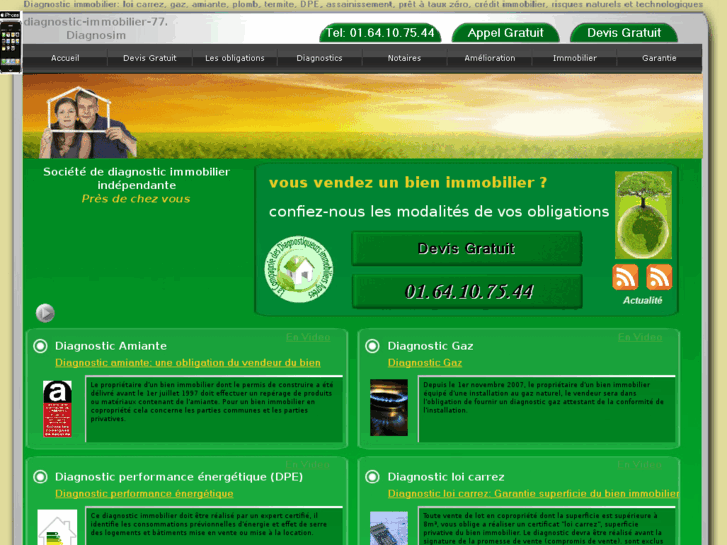Open the Garantie menu item
Viewport: 727px width, 545px height.
(659, 58)
